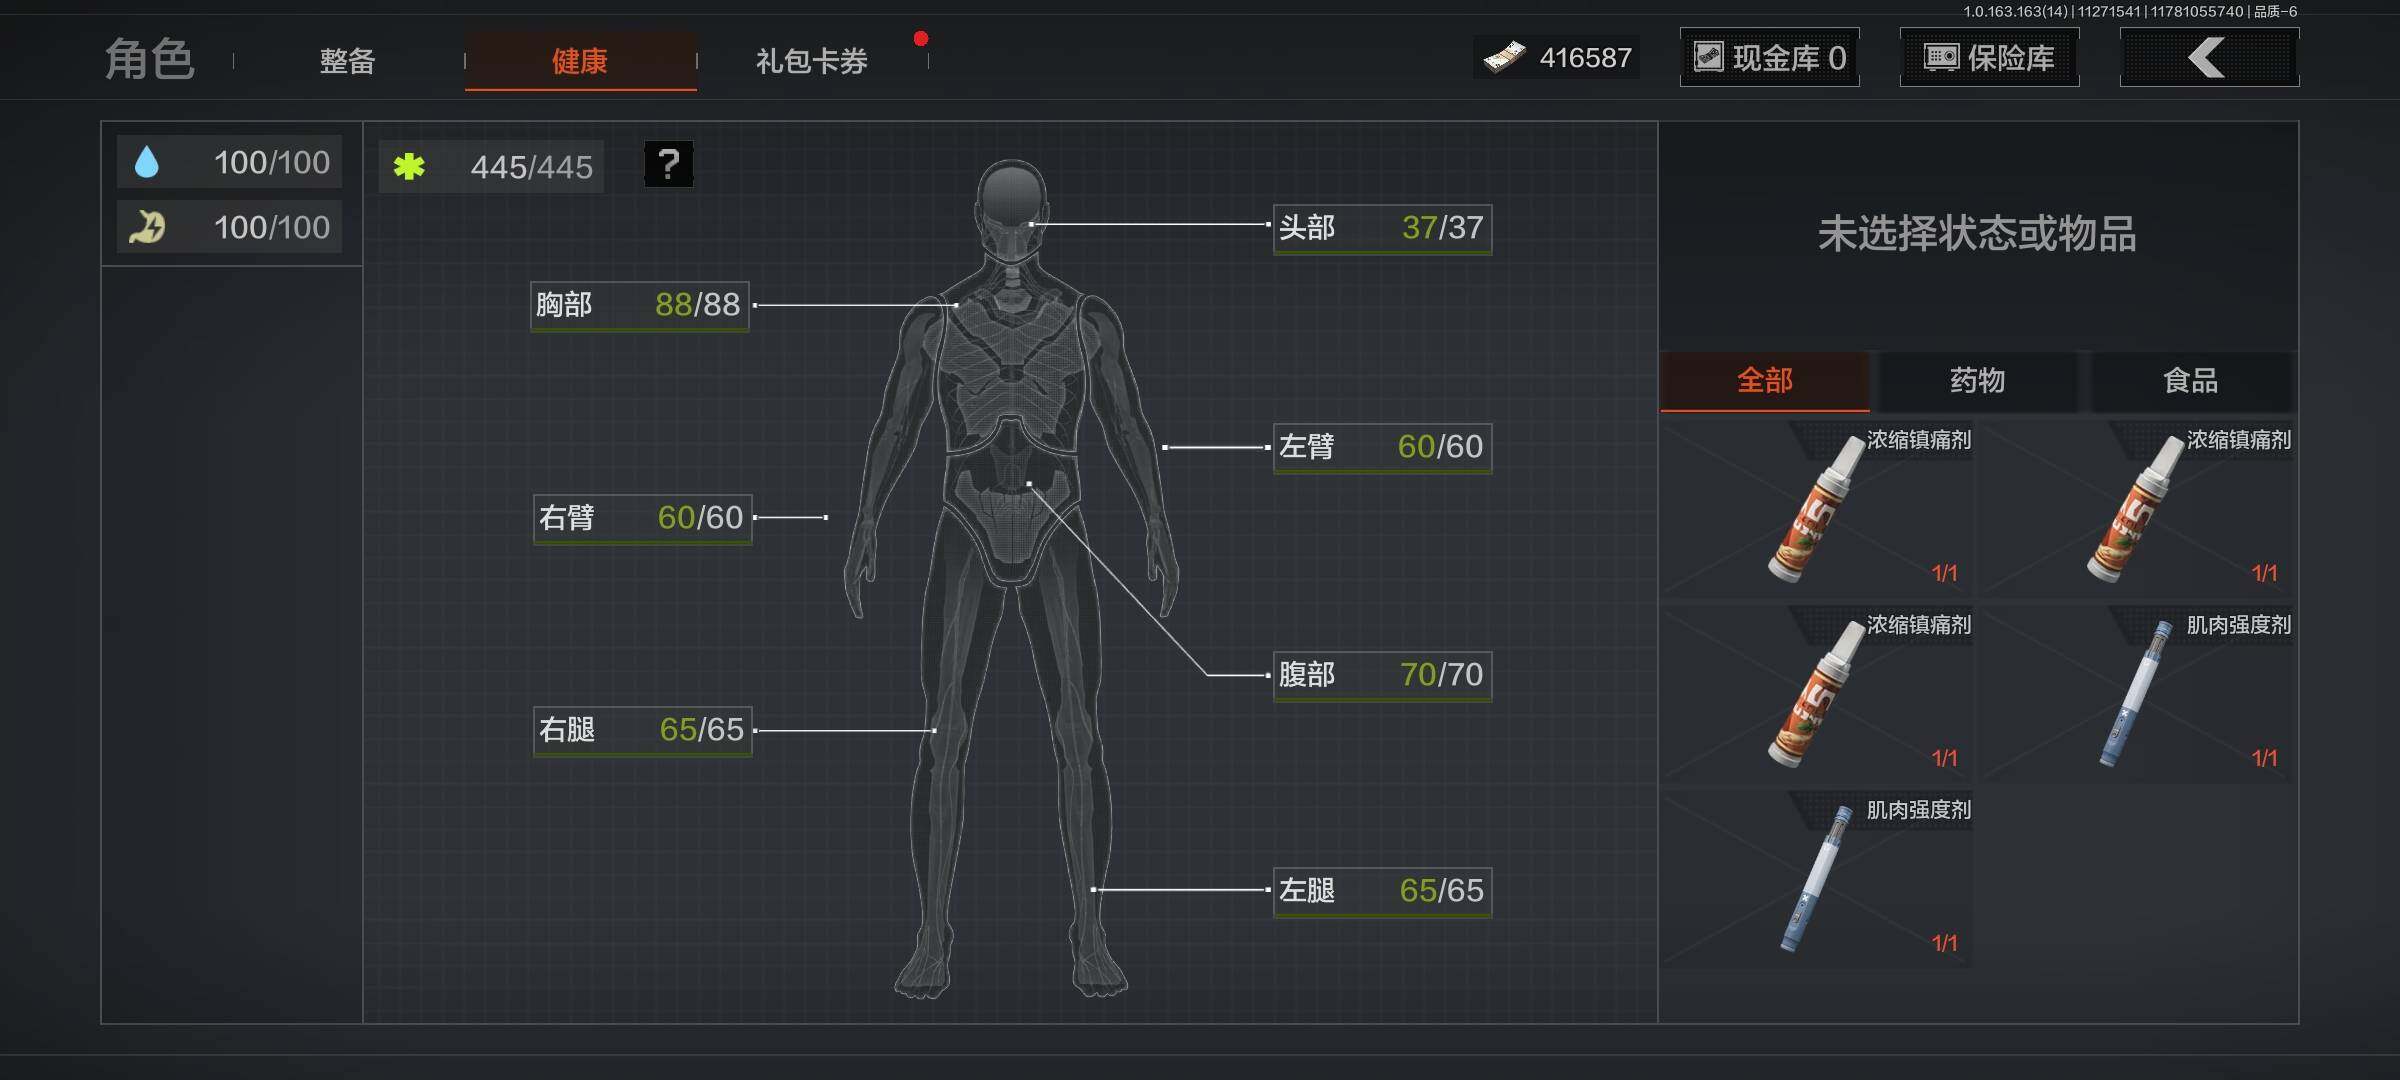Filter items by 药物 medicine
The image size is (2400, 1080).
pos(1977,381)
